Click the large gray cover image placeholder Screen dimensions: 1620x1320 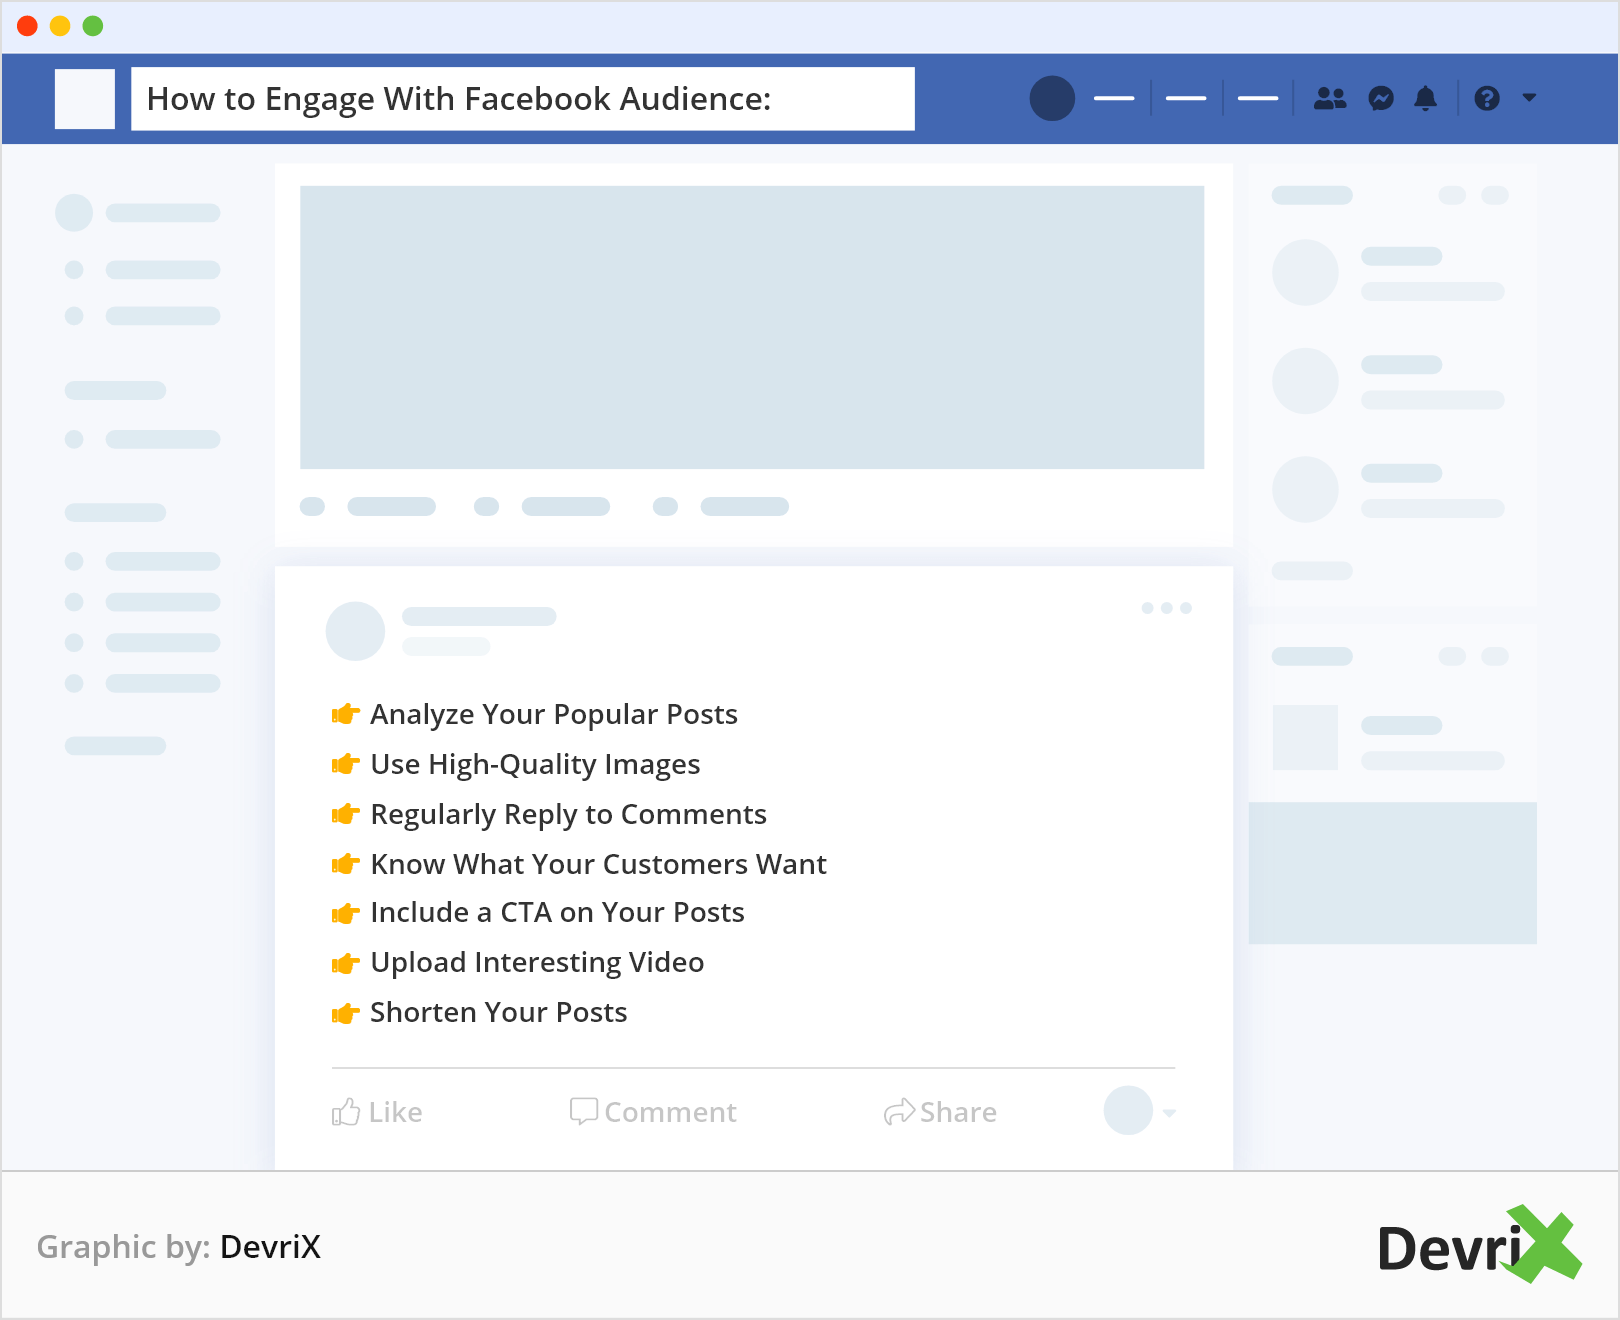[x=752, y=327]
